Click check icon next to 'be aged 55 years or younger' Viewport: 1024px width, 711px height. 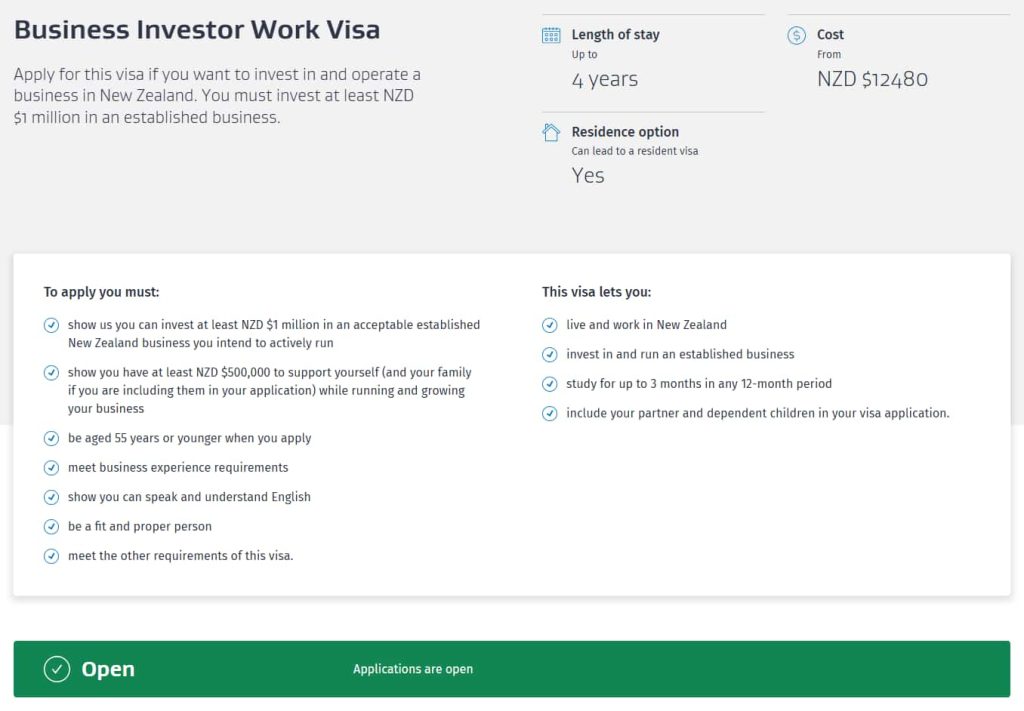52,438
